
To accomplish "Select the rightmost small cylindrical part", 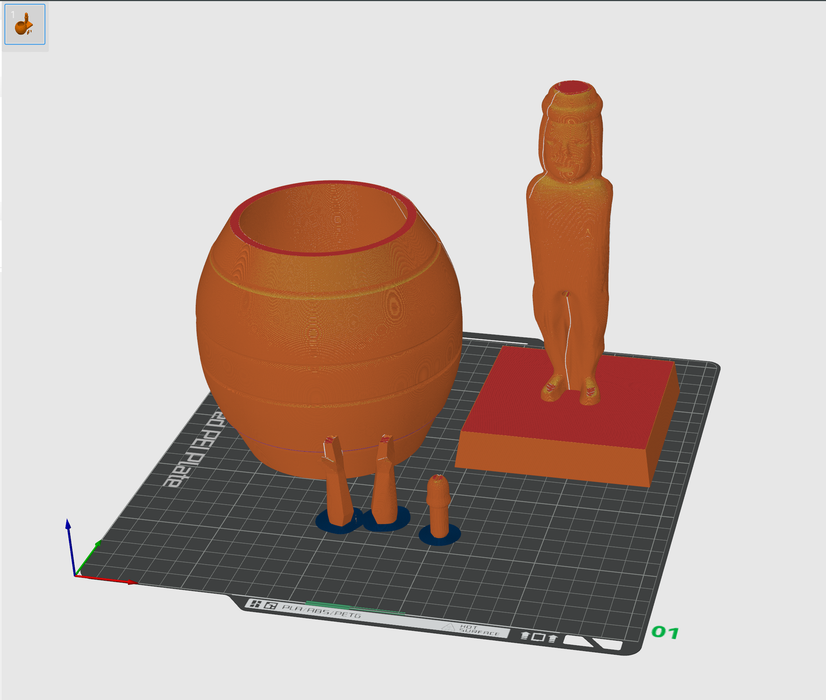I will point(437,503).
